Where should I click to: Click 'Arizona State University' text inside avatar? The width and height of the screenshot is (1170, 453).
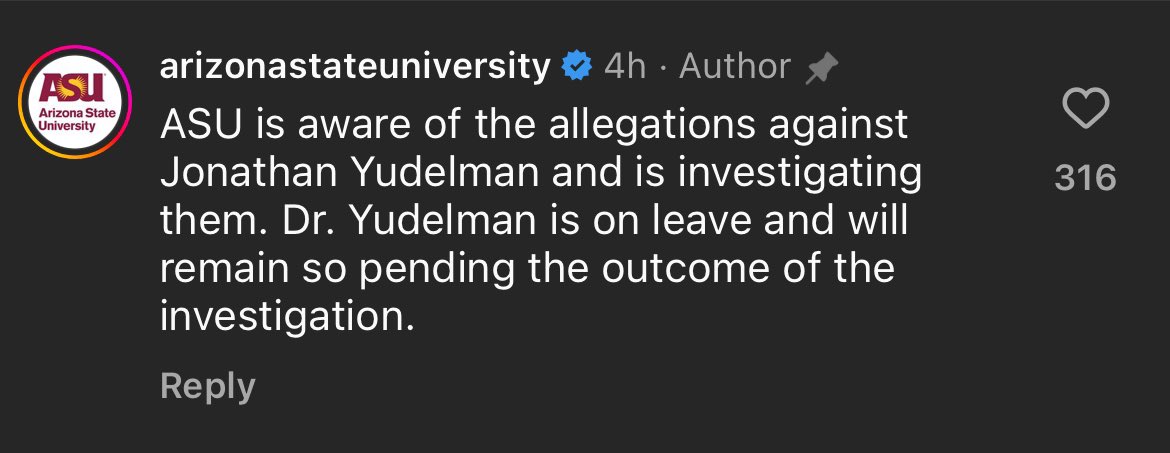[x=73, y=119]
